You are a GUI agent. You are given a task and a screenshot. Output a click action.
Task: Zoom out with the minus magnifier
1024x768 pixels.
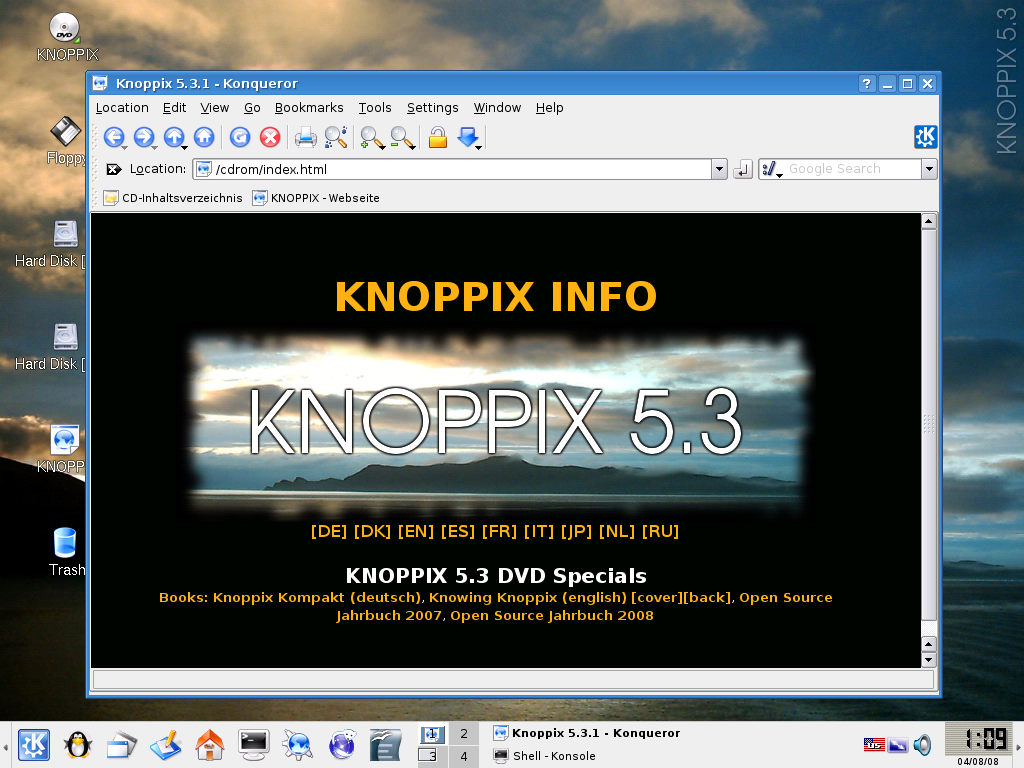click(x=402, y=137)
